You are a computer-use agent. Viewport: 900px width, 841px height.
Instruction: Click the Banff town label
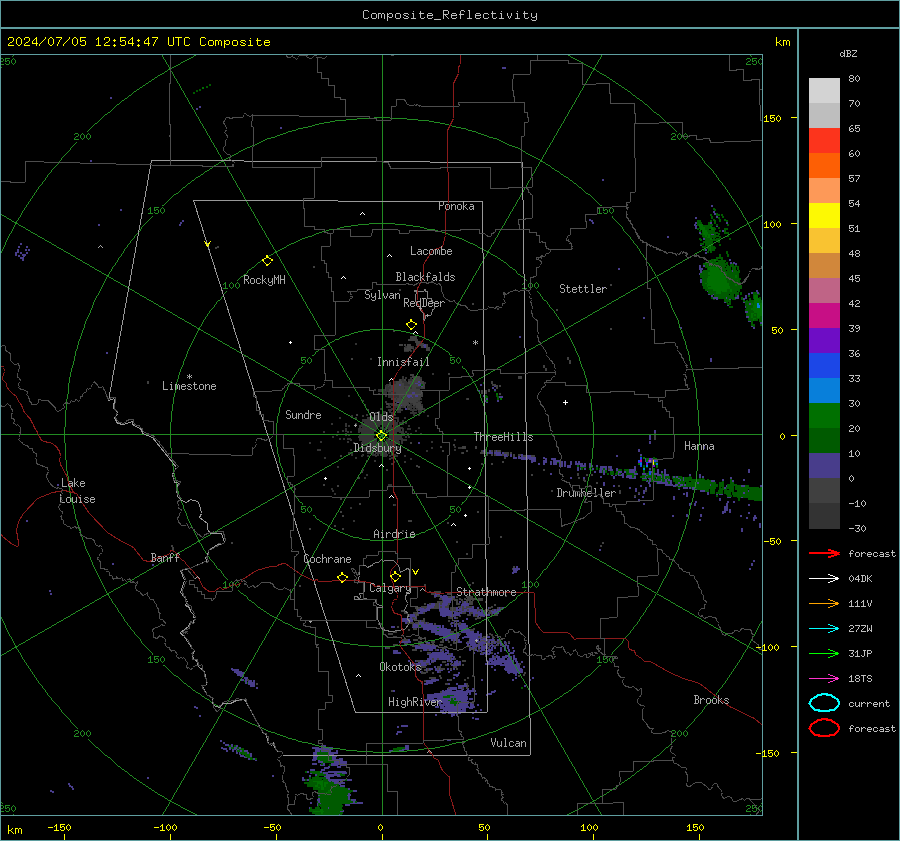tap(165, 557)
